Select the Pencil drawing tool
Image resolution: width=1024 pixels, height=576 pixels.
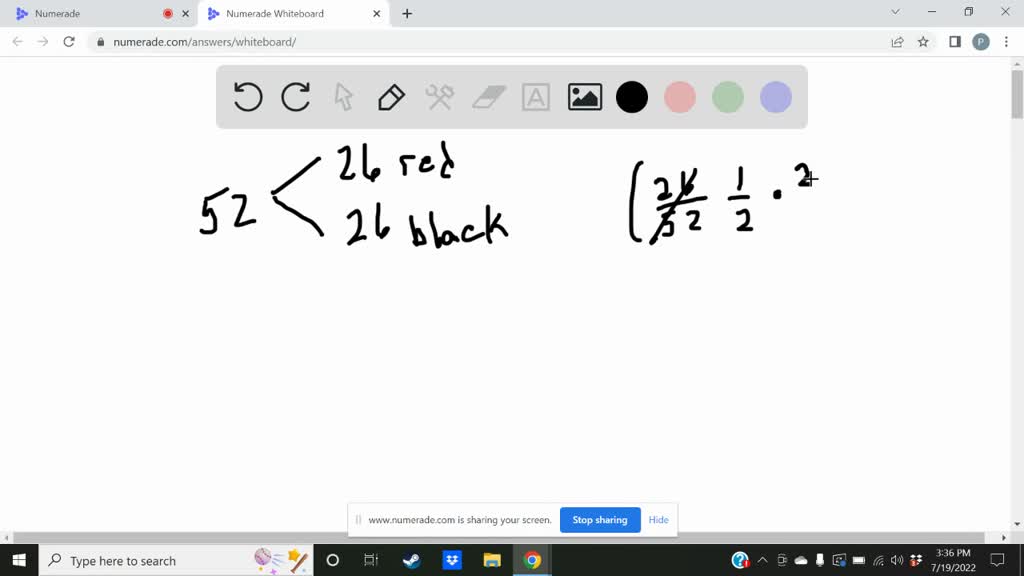tap(391, 96)
